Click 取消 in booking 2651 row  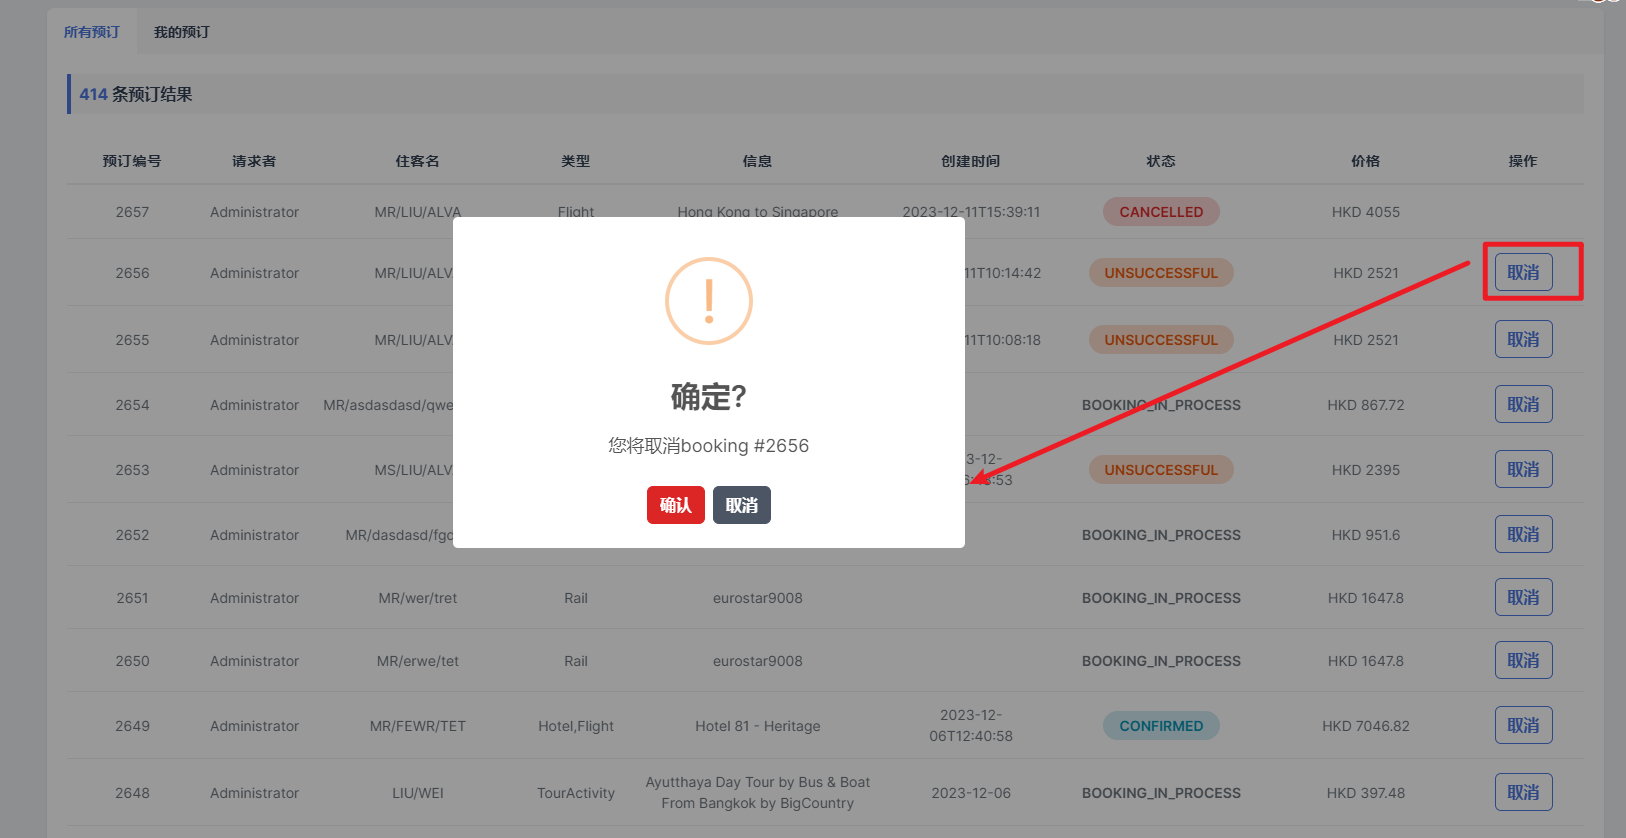tap(1523, 597)
